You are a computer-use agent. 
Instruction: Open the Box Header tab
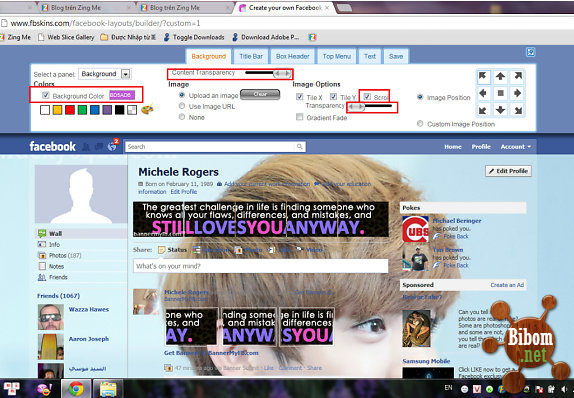pyautogui.click(x=292, y=56)
